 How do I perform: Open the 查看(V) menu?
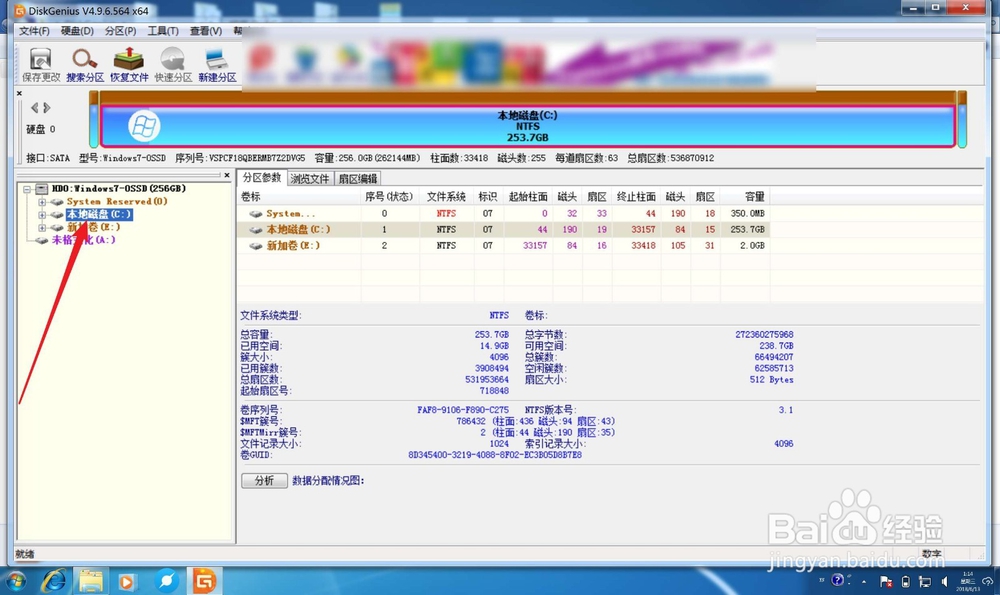click(x=205, y=31)
